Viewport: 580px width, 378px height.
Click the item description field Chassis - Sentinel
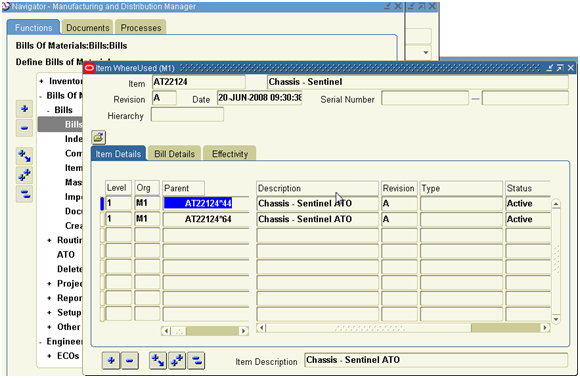coord(418,82)
